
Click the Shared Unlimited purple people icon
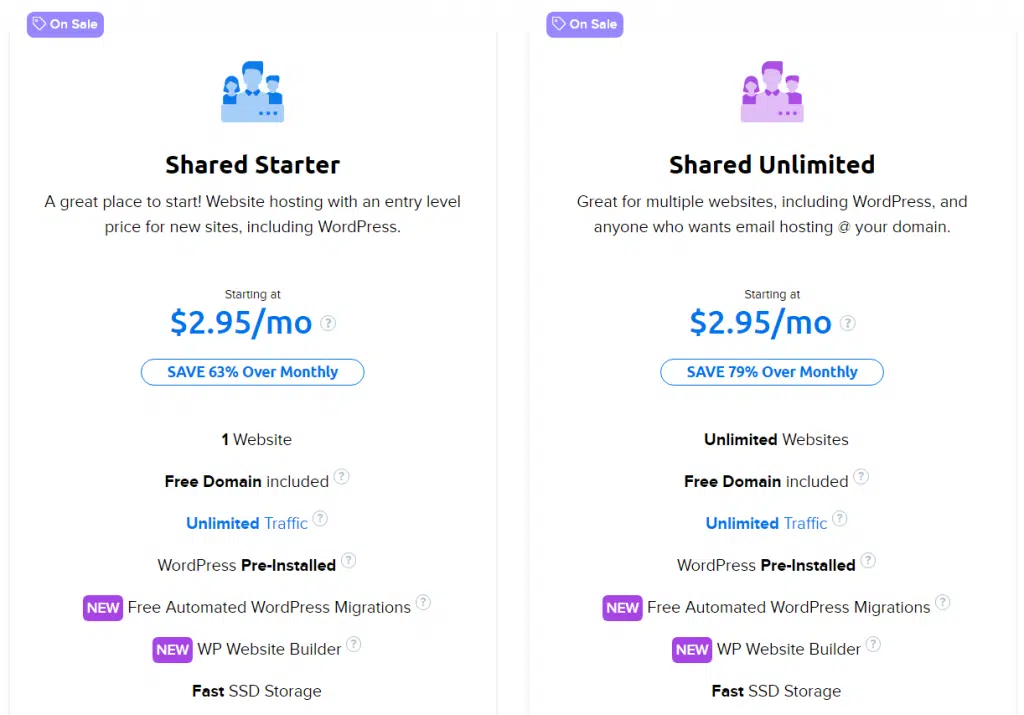pyautogui.click(x=772, y=91)
